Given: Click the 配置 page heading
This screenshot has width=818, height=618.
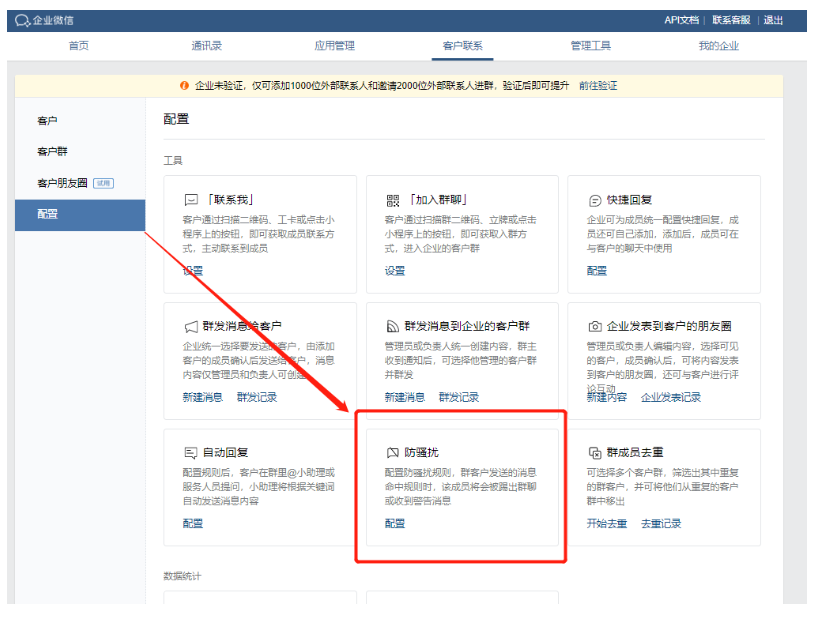Looking at the screenshot, I should pos(176,119).
